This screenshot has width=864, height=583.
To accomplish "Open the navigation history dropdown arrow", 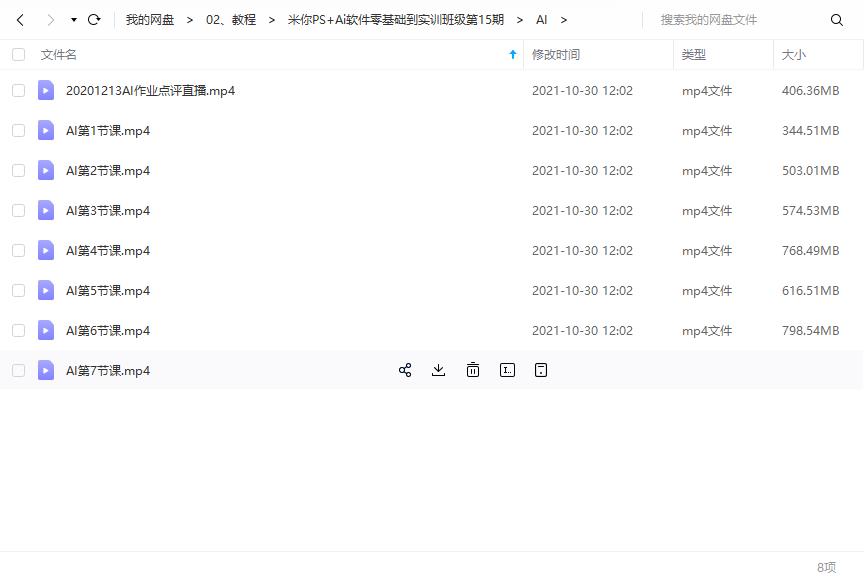I will pos(74,20).
